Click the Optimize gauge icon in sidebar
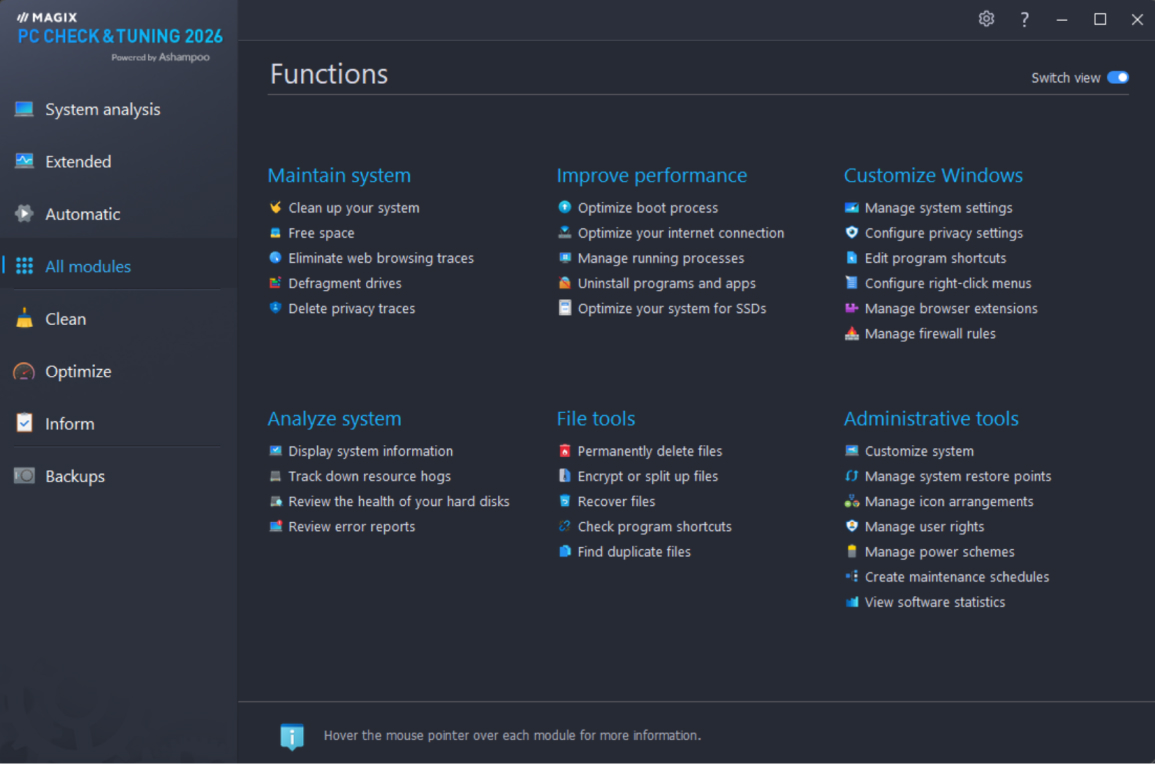1155x764 pixels. [24, 372]
